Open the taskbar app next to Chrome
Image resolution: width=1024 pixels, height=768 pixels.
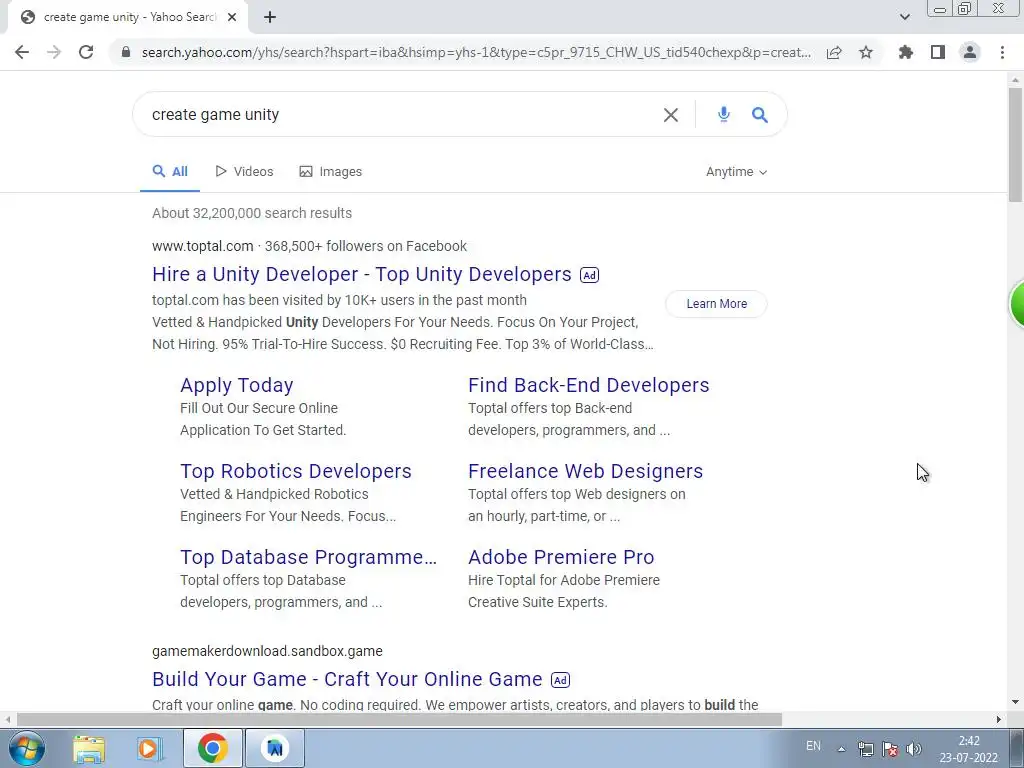[275, 748]
